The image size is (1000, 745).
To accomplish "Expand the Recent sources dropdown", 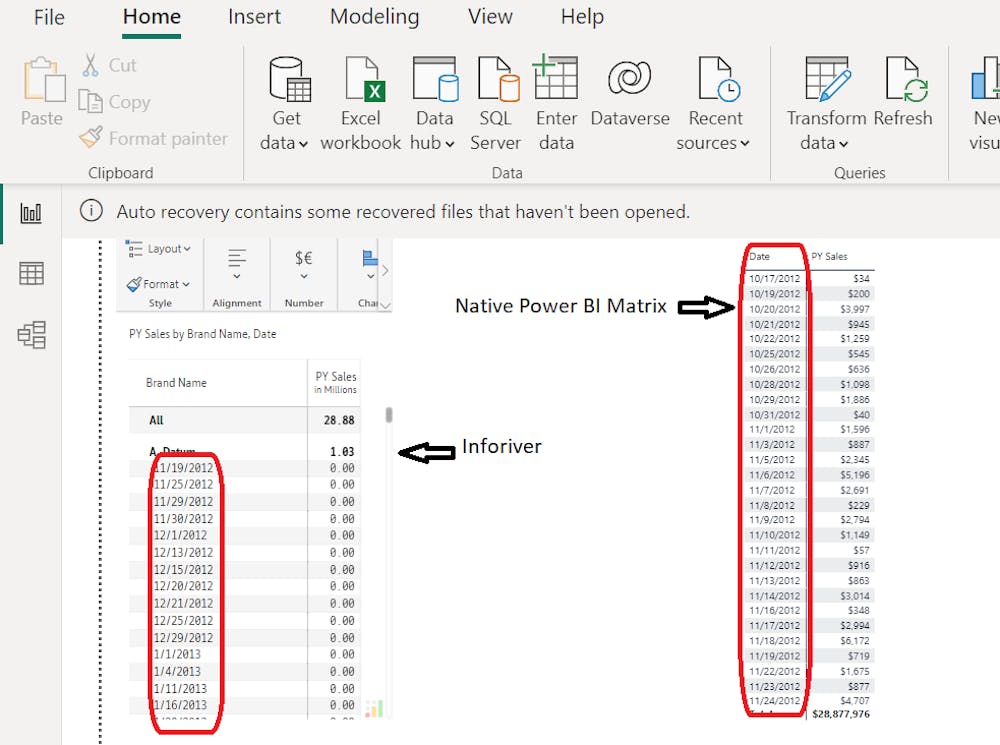I will tap(714, 143).
